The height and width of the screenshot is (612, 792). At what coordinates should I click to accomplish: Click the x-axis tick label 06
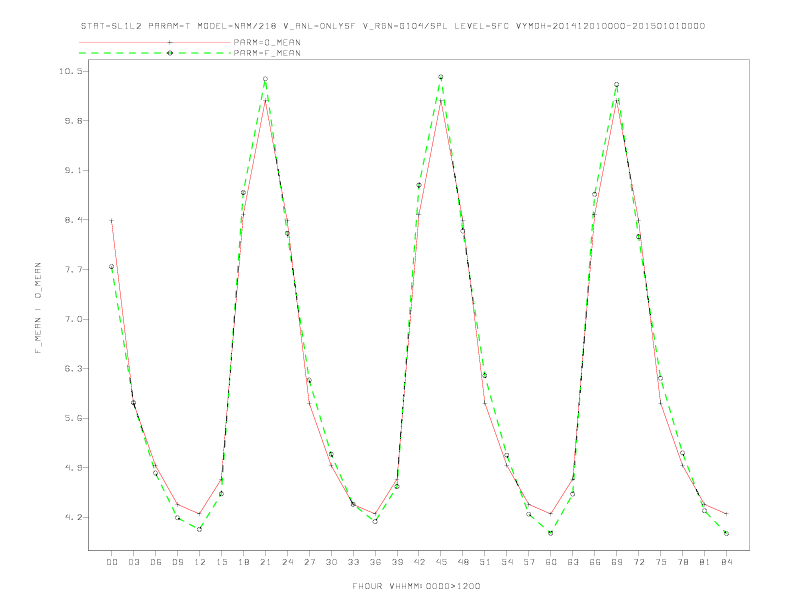pyautogui.click(x=156, y=562)
